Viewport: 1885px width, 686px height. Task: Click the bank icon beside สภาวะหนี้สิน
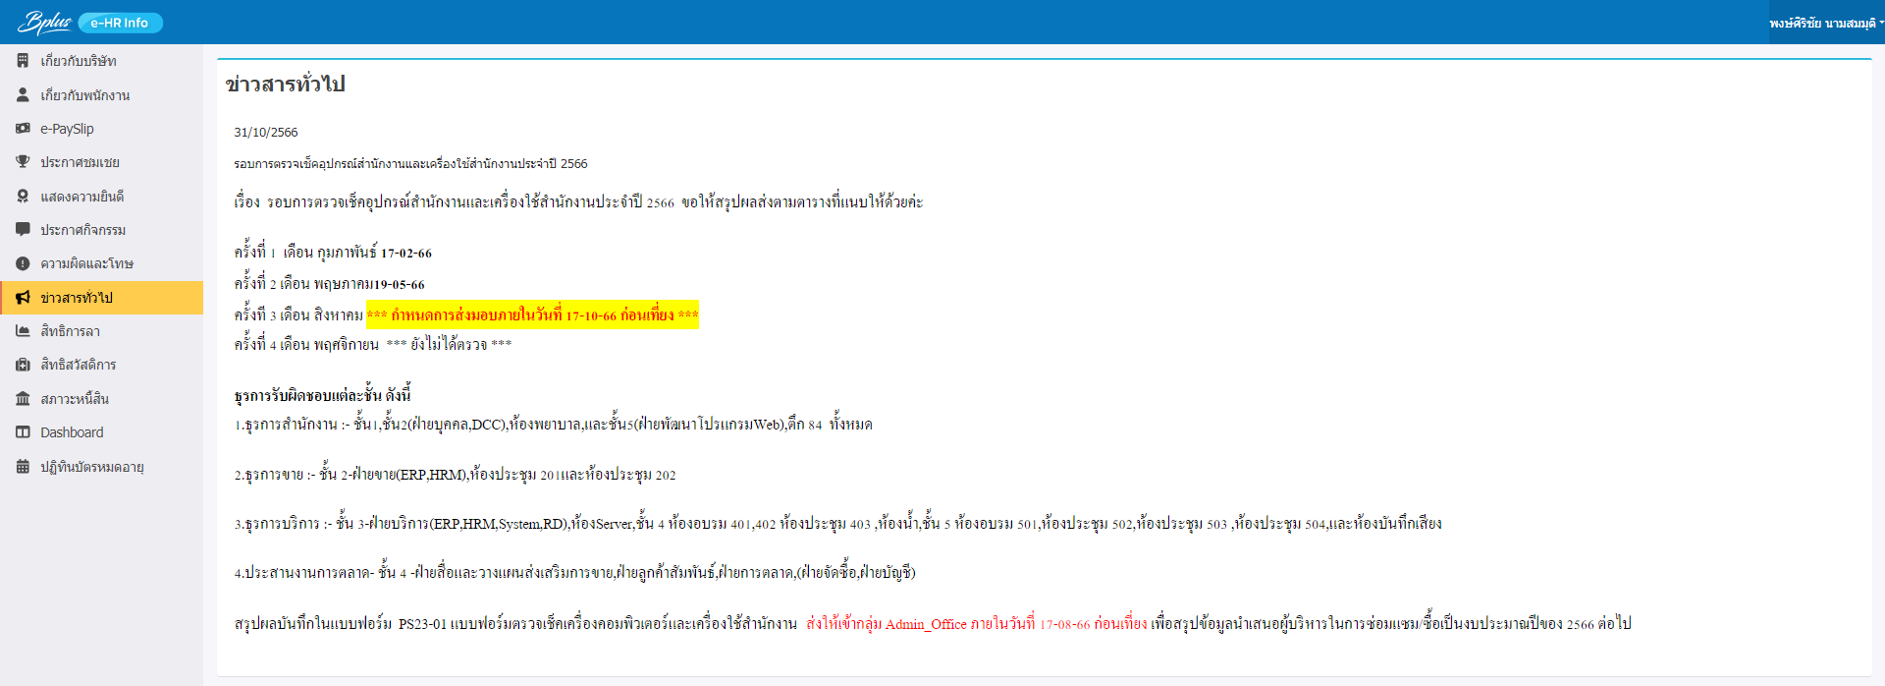[x=23, y=399]
